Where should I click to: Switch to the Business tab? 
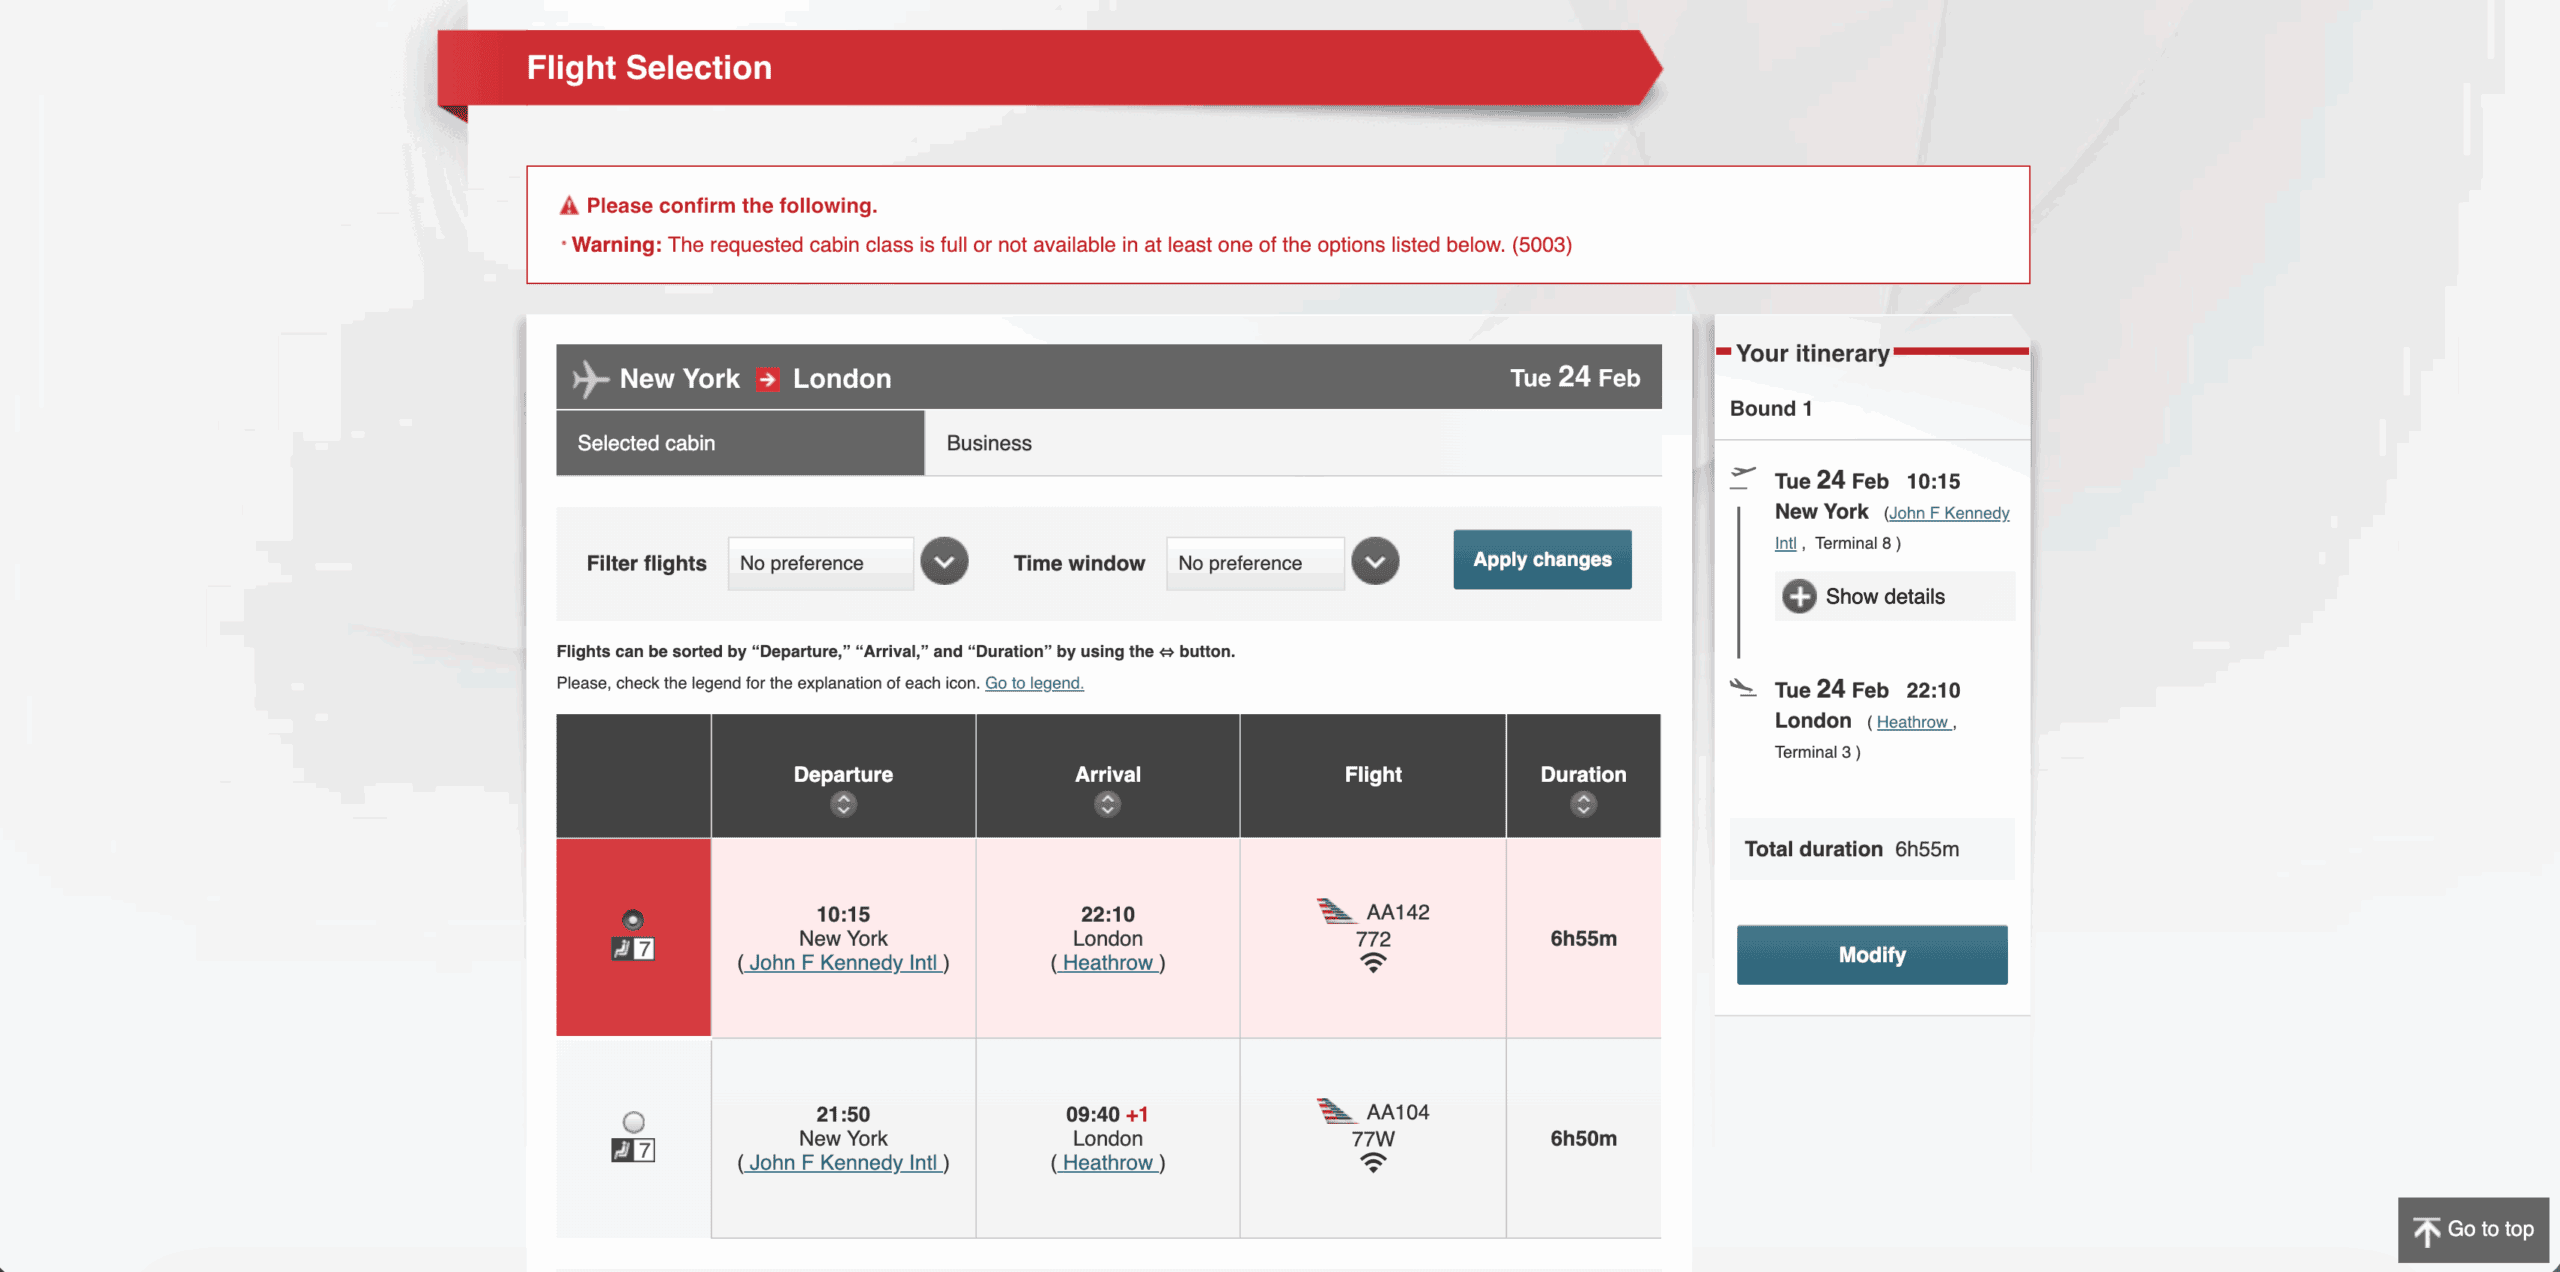(988, 442)
